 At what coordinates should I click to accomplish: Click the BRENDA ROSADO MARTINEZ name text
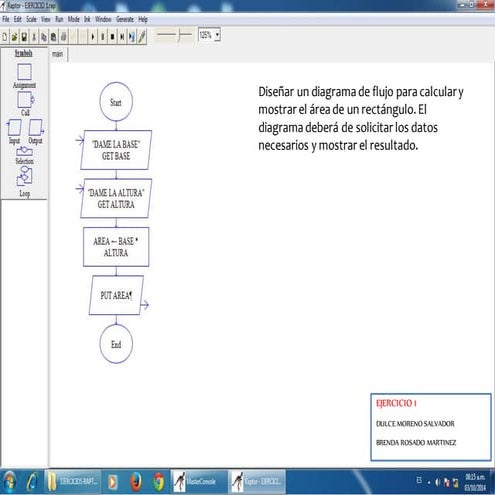point(416,443)
